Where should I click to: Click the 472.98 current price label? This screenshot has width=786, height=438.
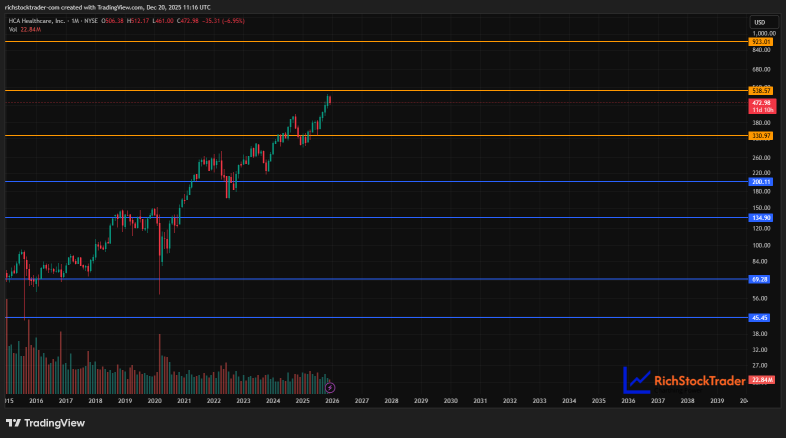pos(762,106)
